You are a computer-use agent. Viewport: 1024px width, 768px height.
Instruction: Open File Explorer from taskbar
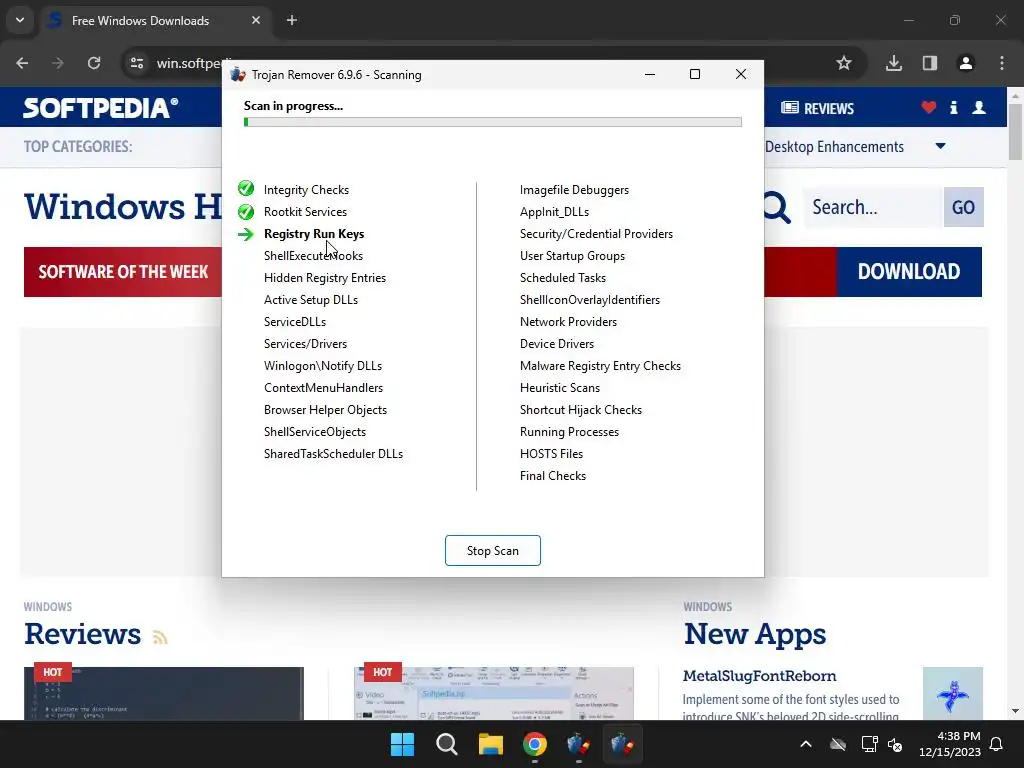tap(490, 744)
